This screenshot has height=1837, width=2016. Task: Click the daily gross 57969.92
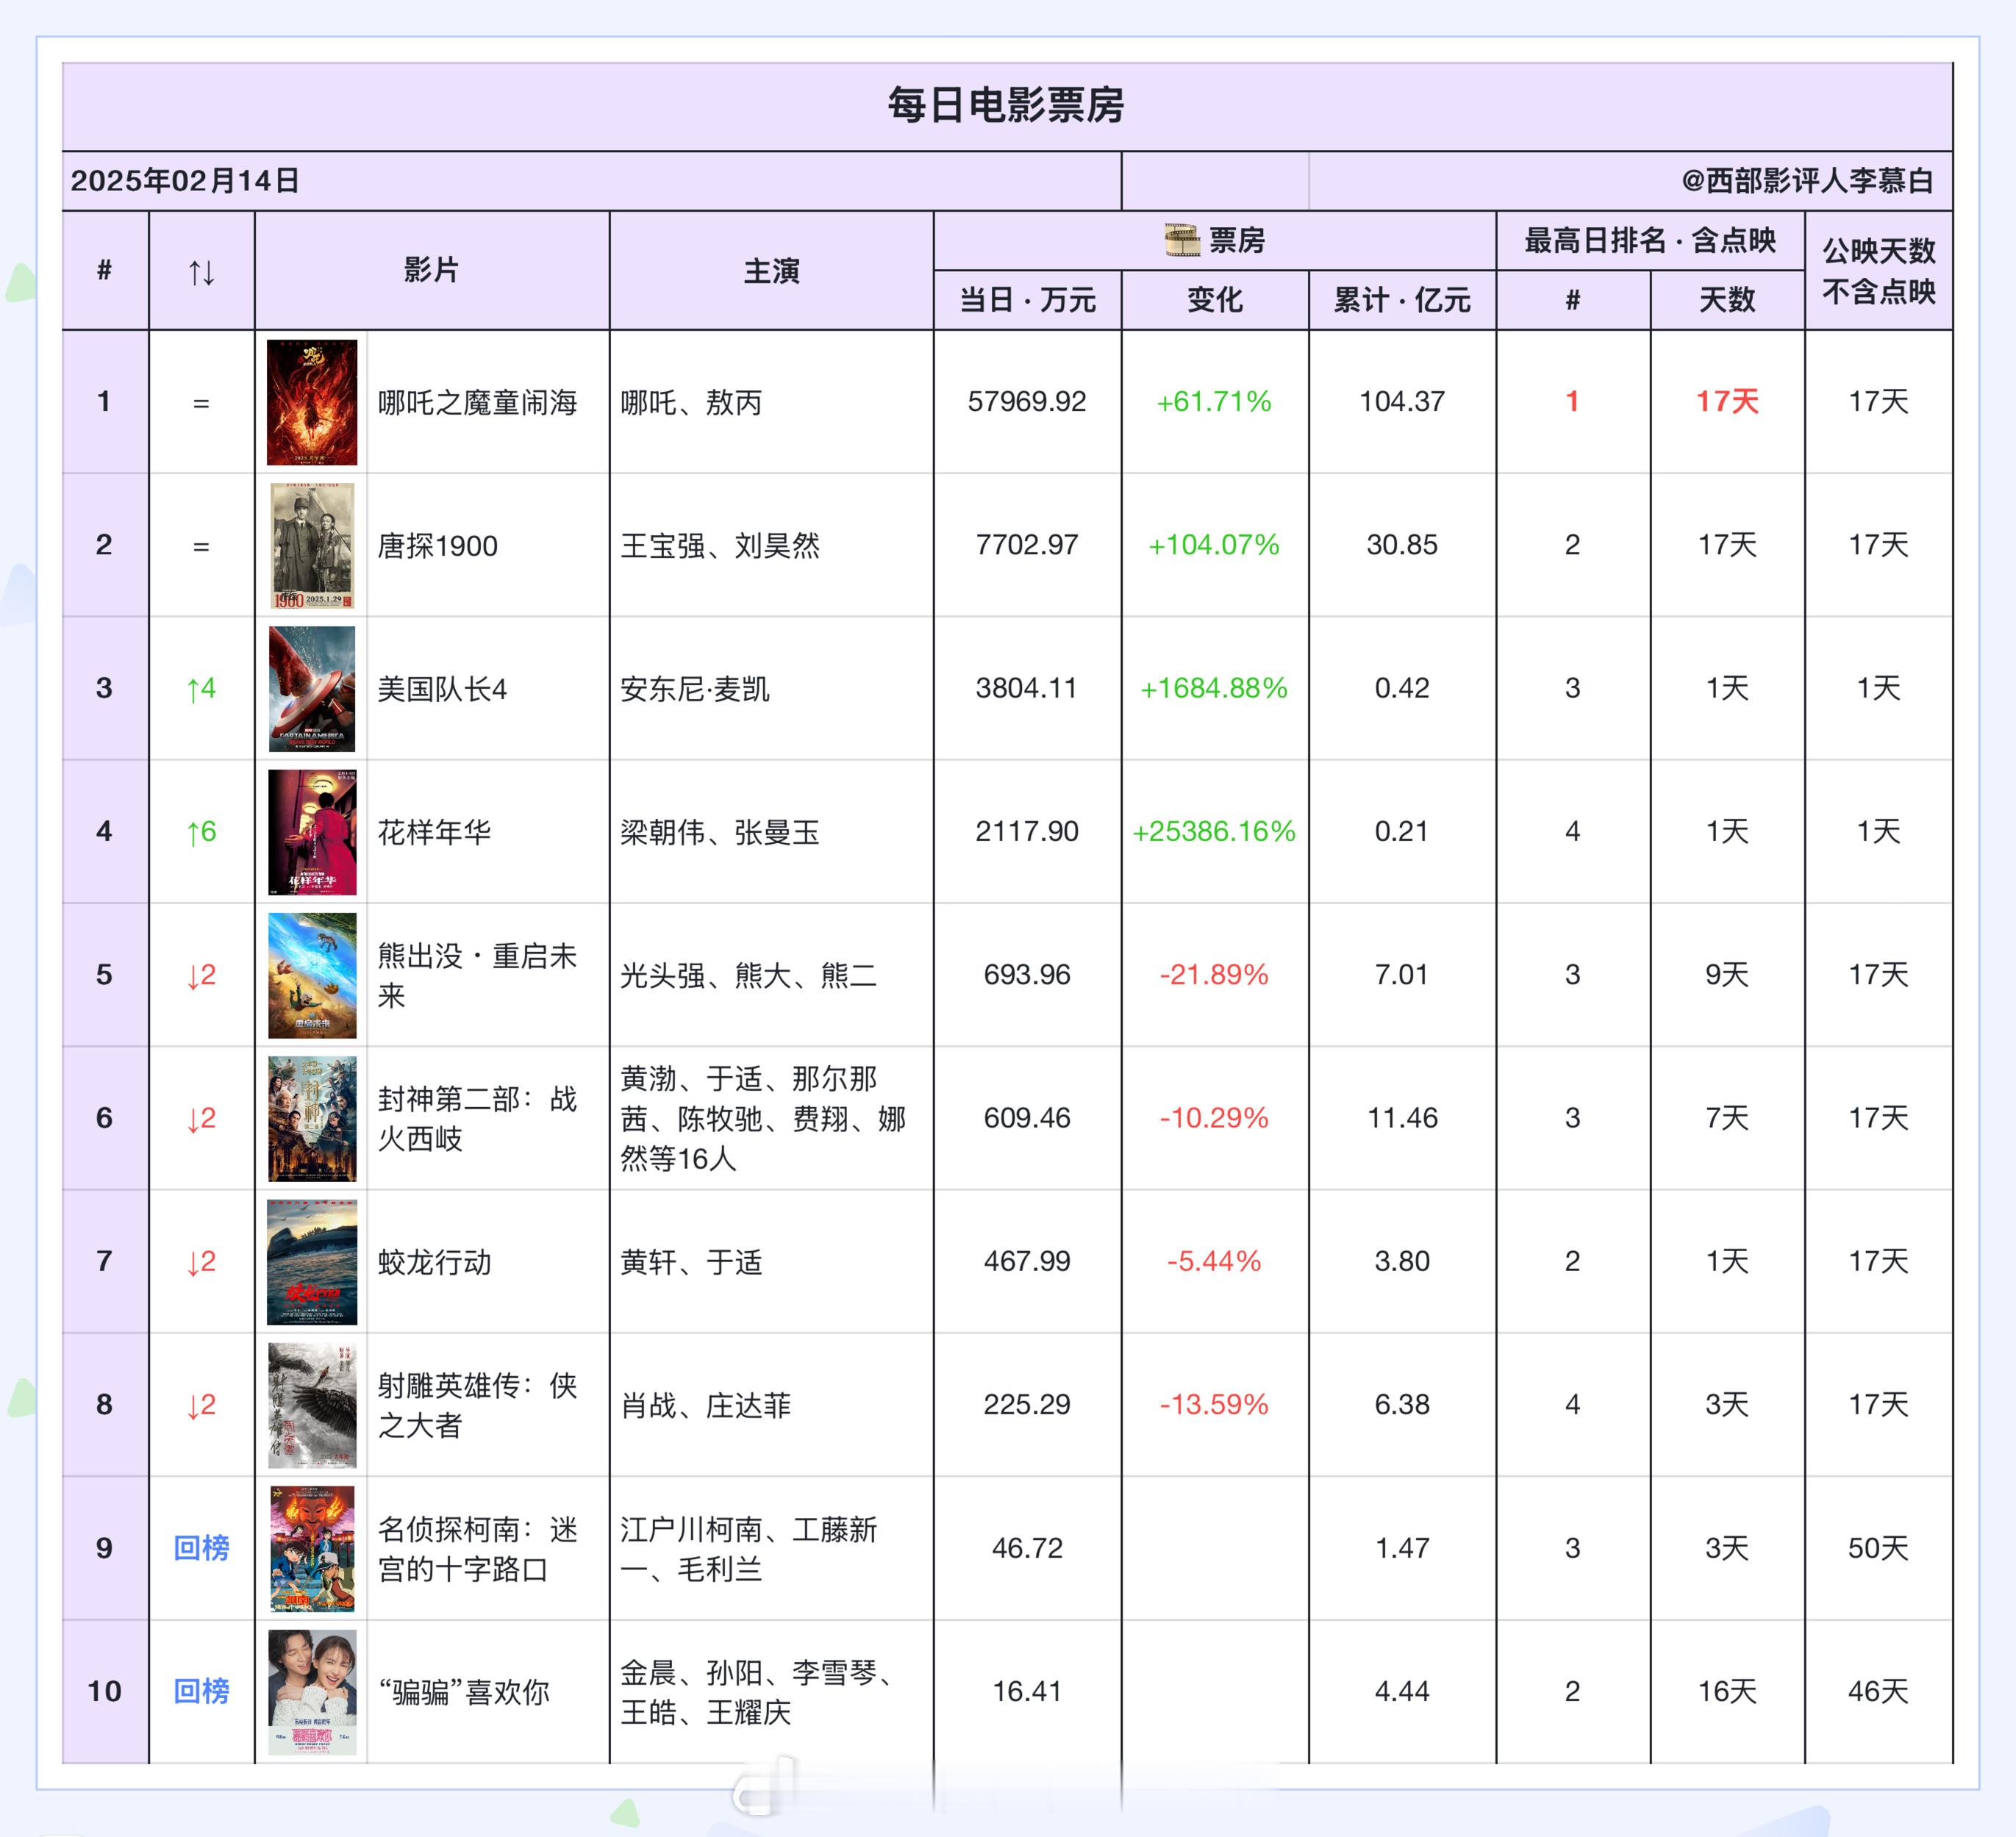1027,402
